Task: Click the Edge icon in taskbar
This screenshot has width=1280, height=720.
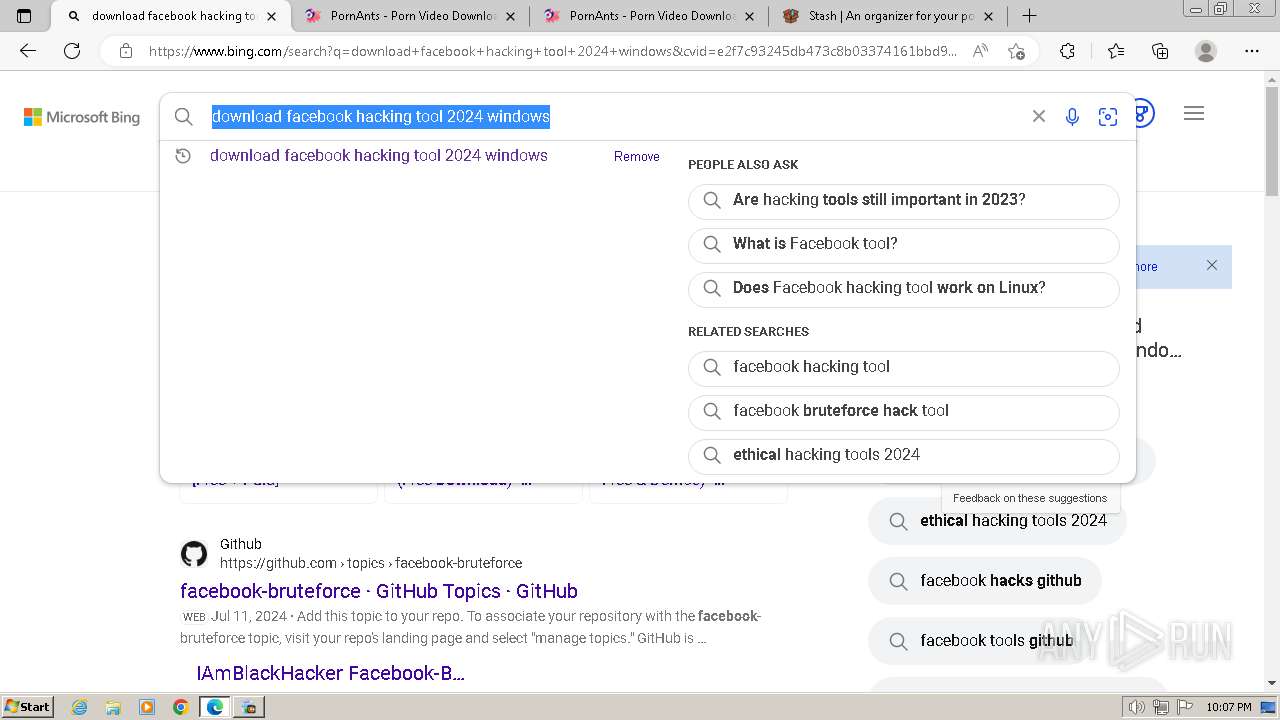Action: coord(214,707)
